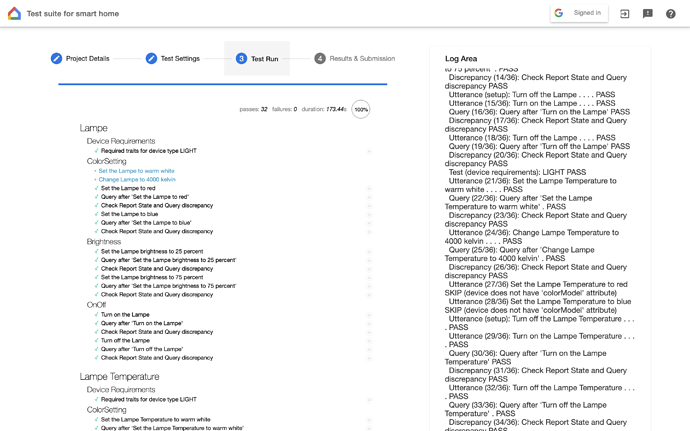Image resolution: width=690 pixels, height=431 pixels.
Task: Click the 'OnOff' section heading
Action: pos(96,305)
